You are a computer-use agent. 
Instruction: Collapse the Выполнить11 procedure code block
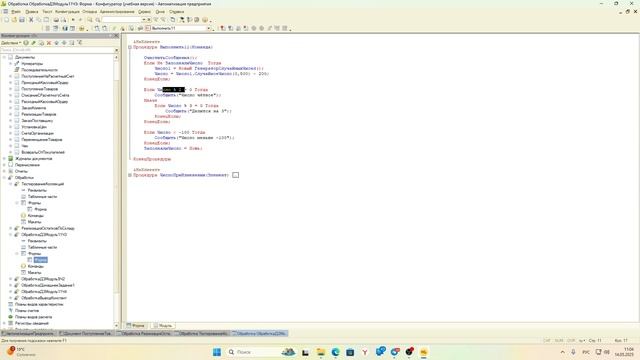(130, 47)
